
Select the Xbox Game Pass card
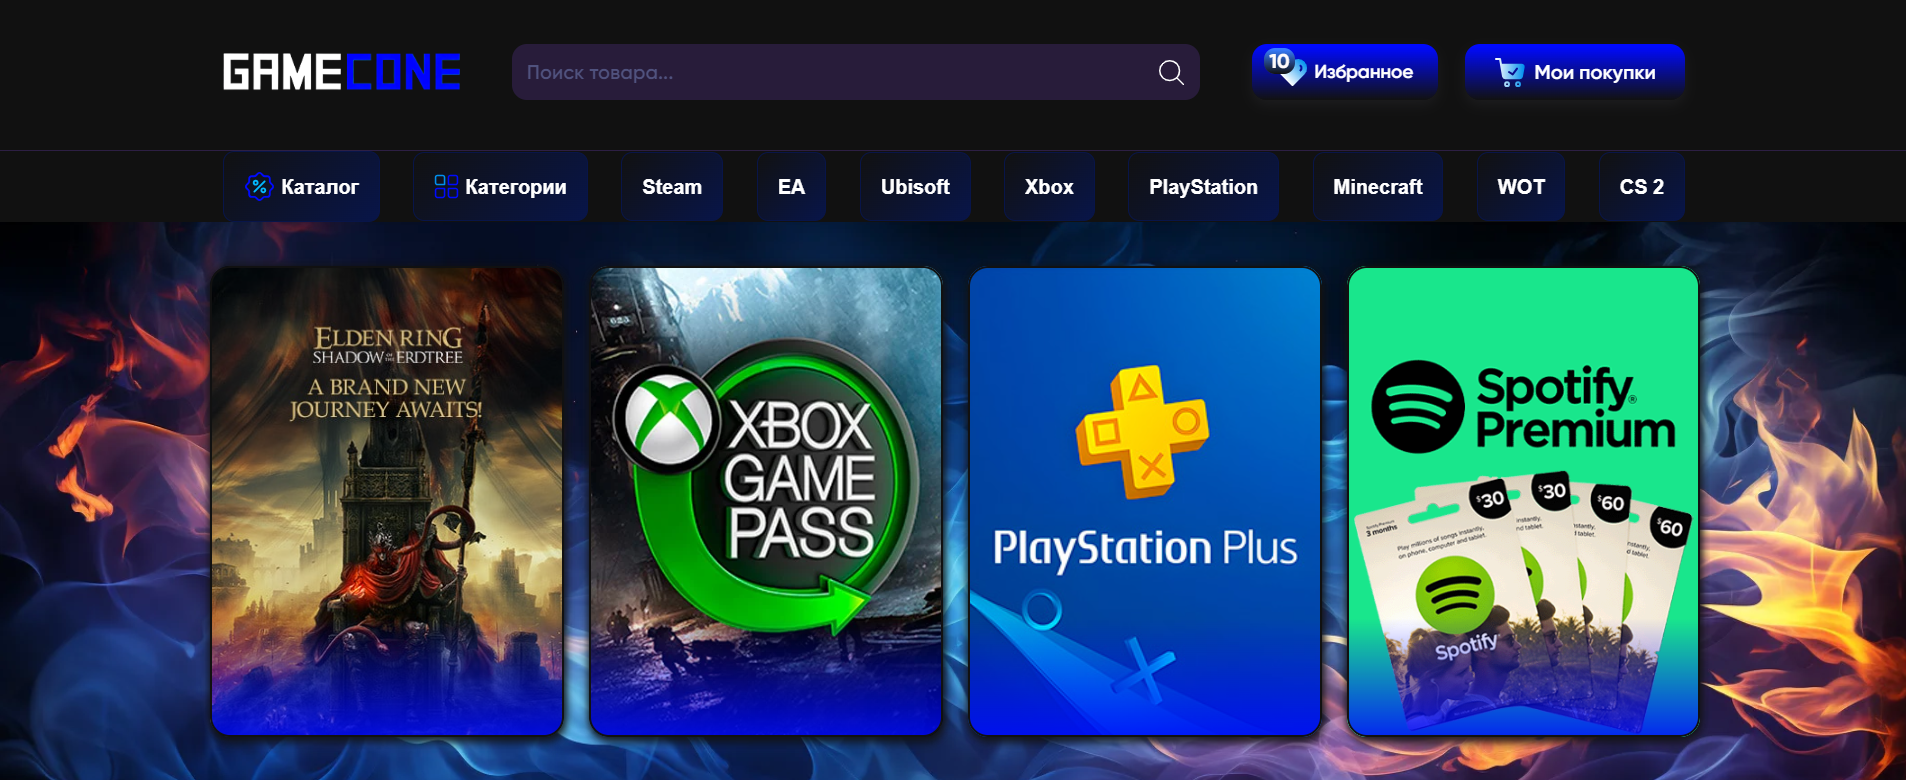click(766, 501)
